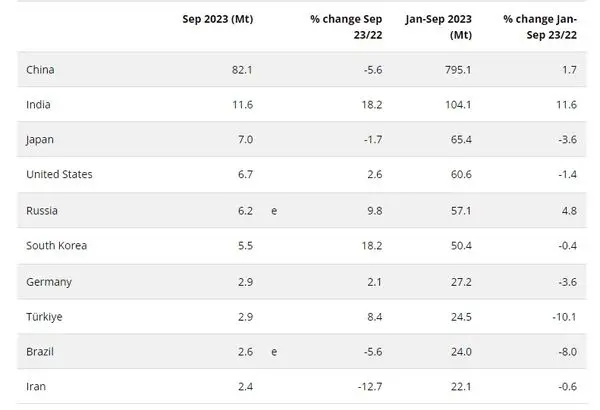Viewport: 600px width, 410px height.
Task: Select the "e" estimate marker in Russia row
Action: click(x=274, y=211)
